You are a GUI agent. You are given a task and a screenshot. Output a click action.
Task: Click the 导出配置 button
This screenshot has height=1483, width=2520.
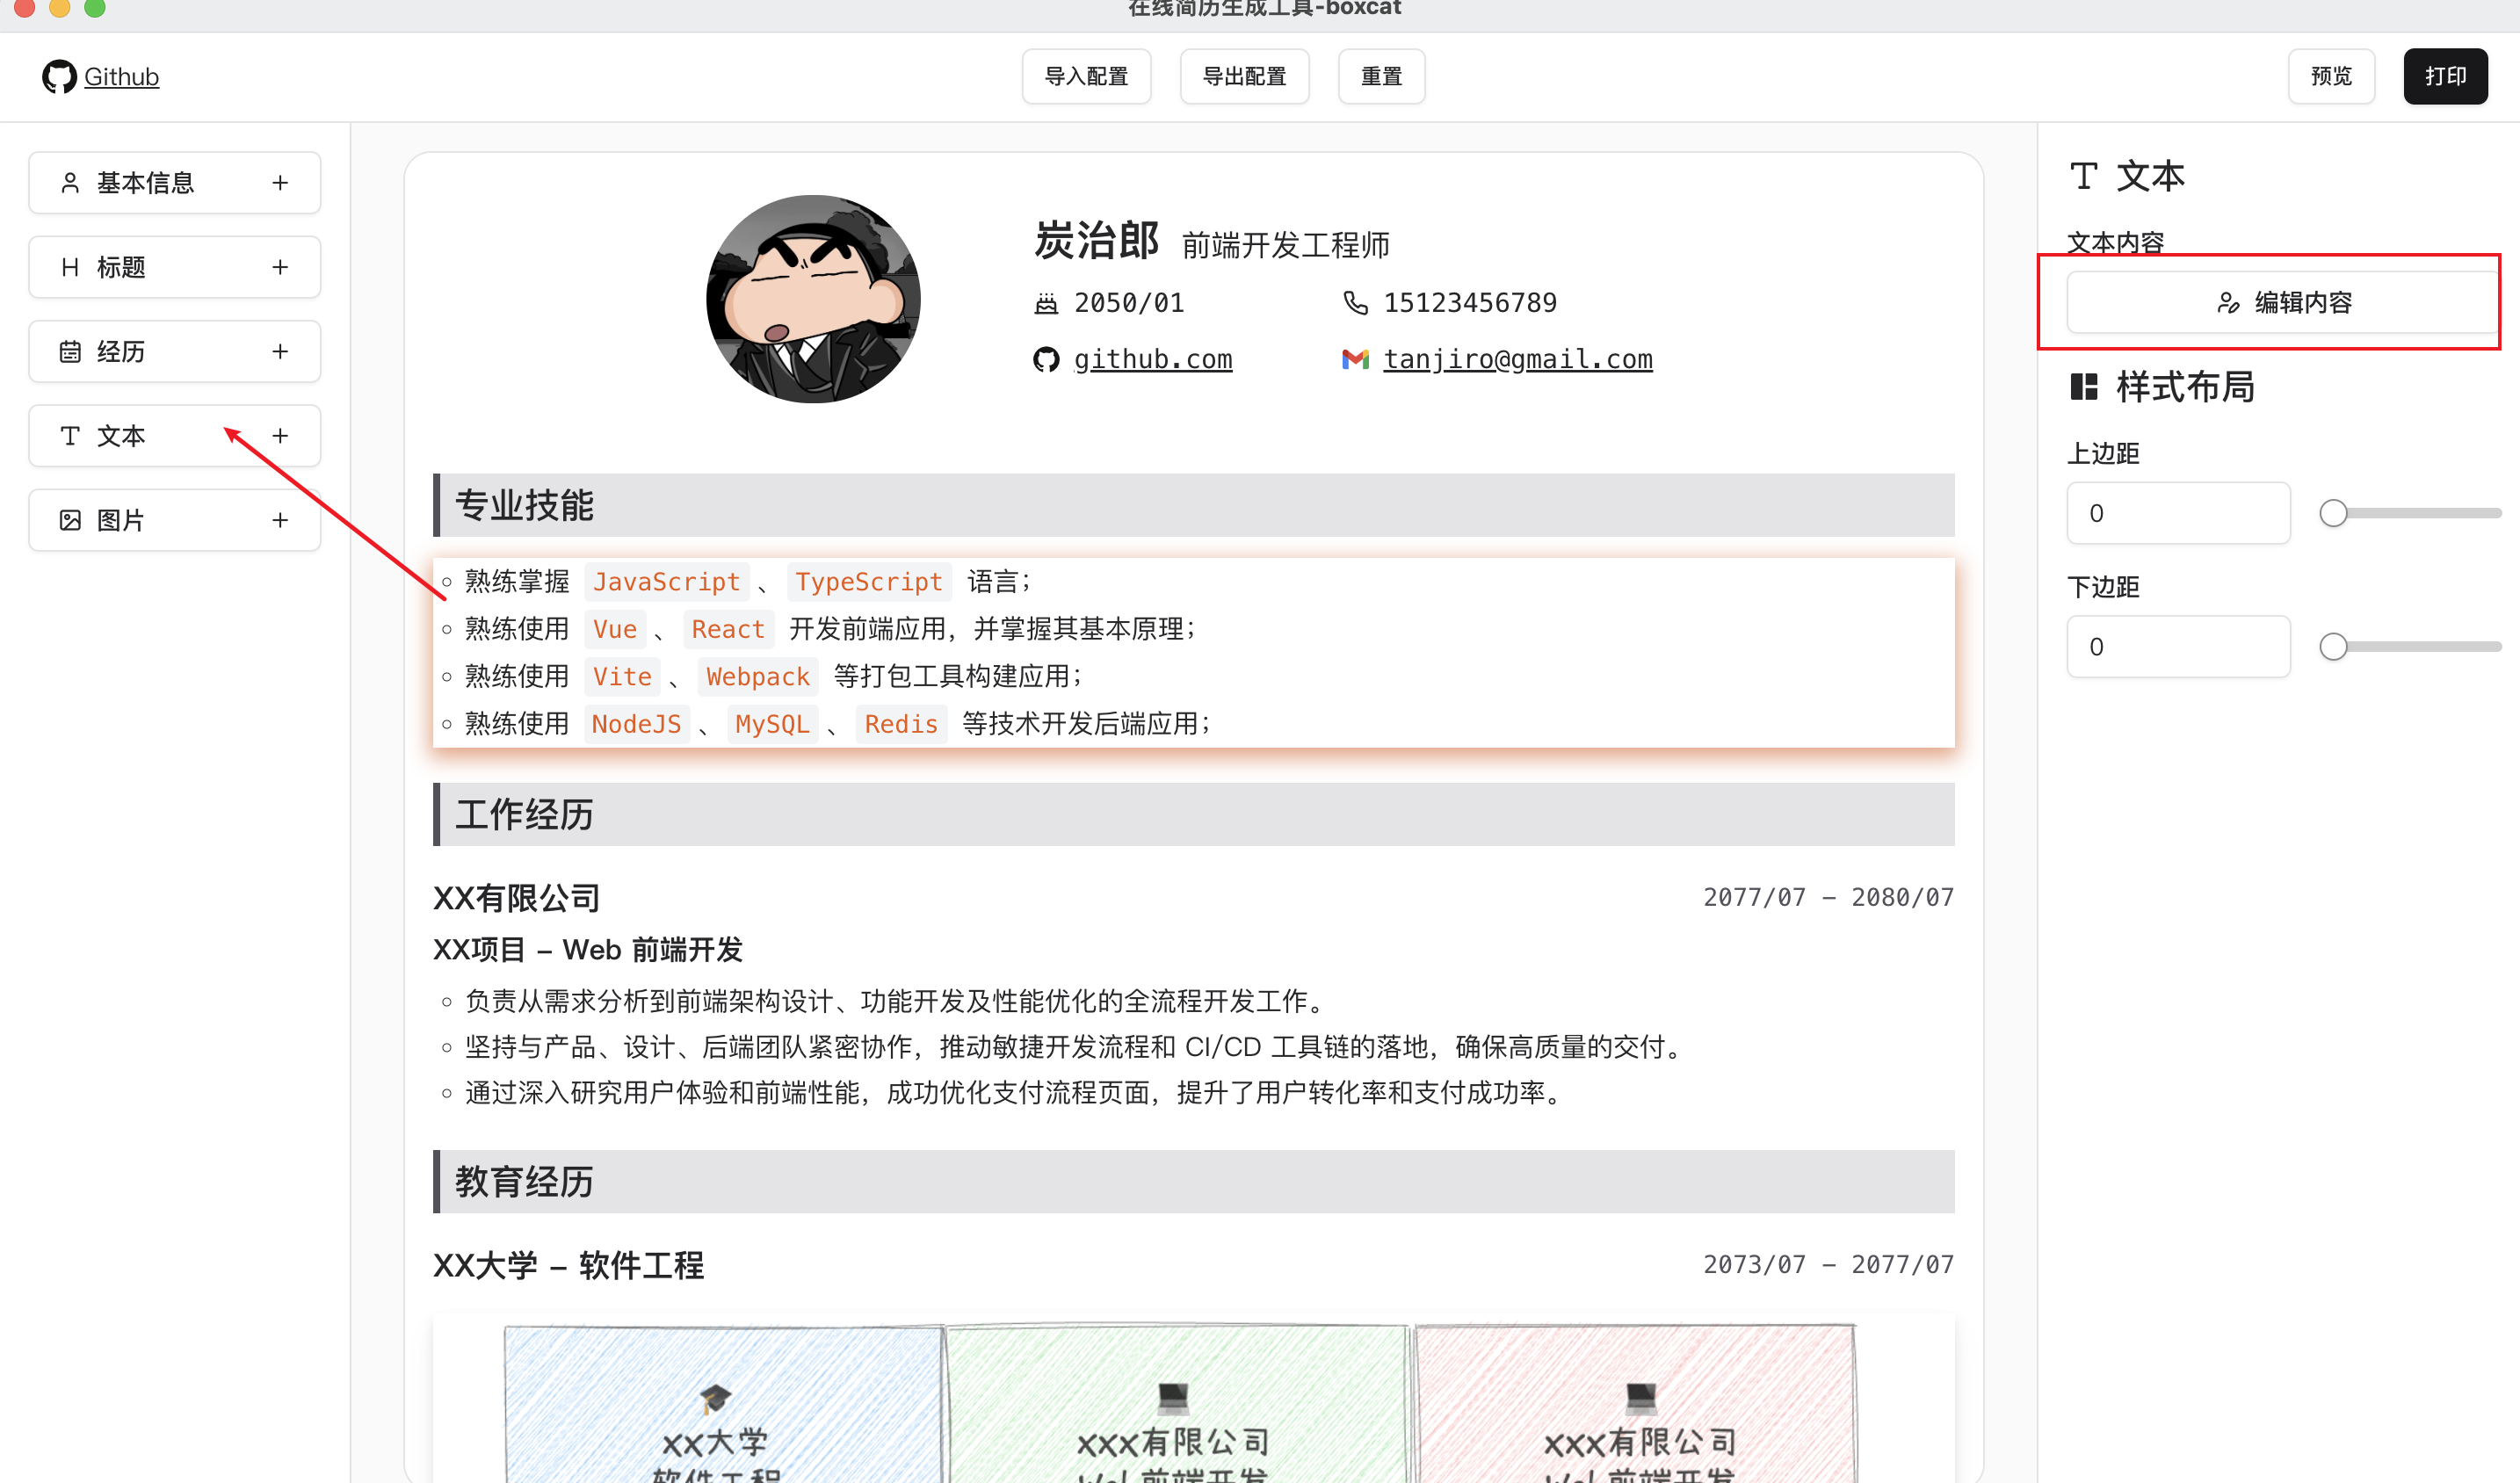(x=1244, y=76)
